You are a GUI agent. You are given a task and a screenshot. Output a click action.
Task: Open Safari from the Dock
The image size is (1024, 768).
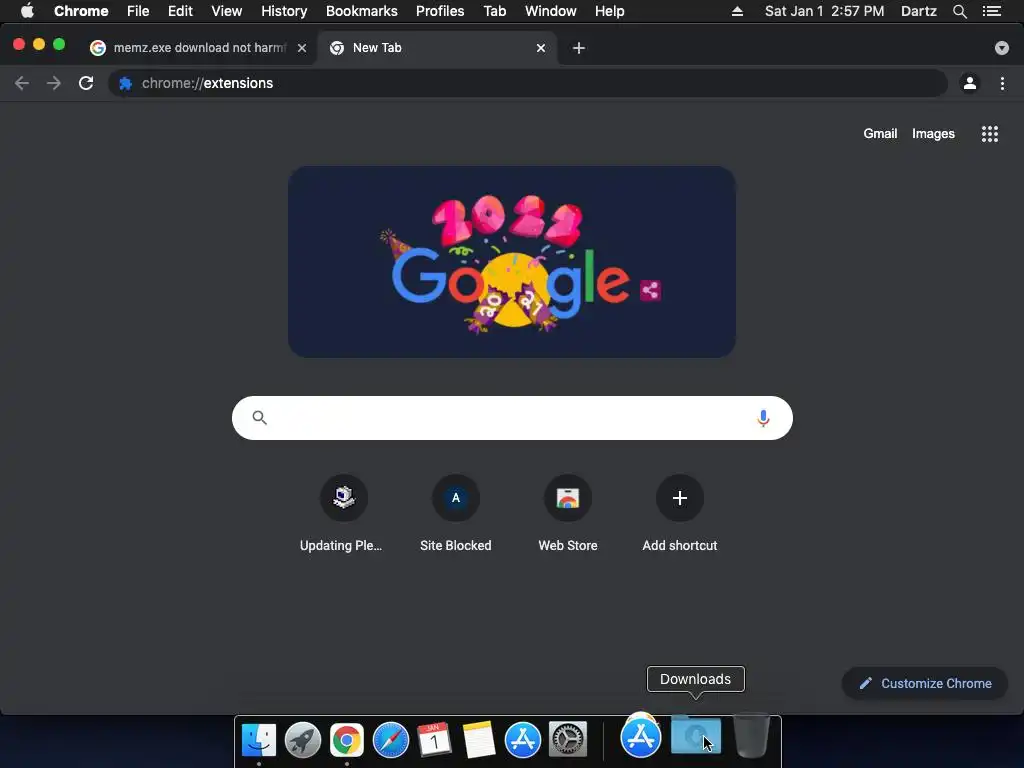391,739
